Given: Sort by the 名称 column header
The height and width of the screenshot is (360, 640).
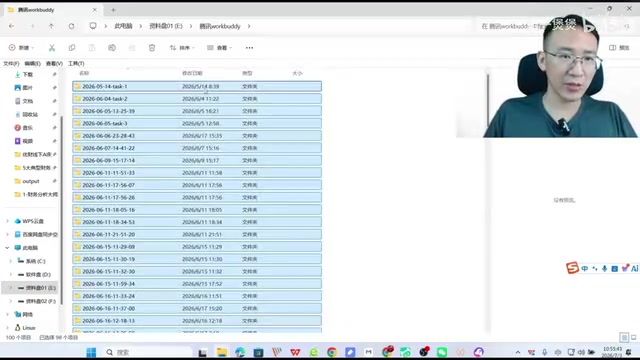Looking at the screenshot, I should point(84,73).
